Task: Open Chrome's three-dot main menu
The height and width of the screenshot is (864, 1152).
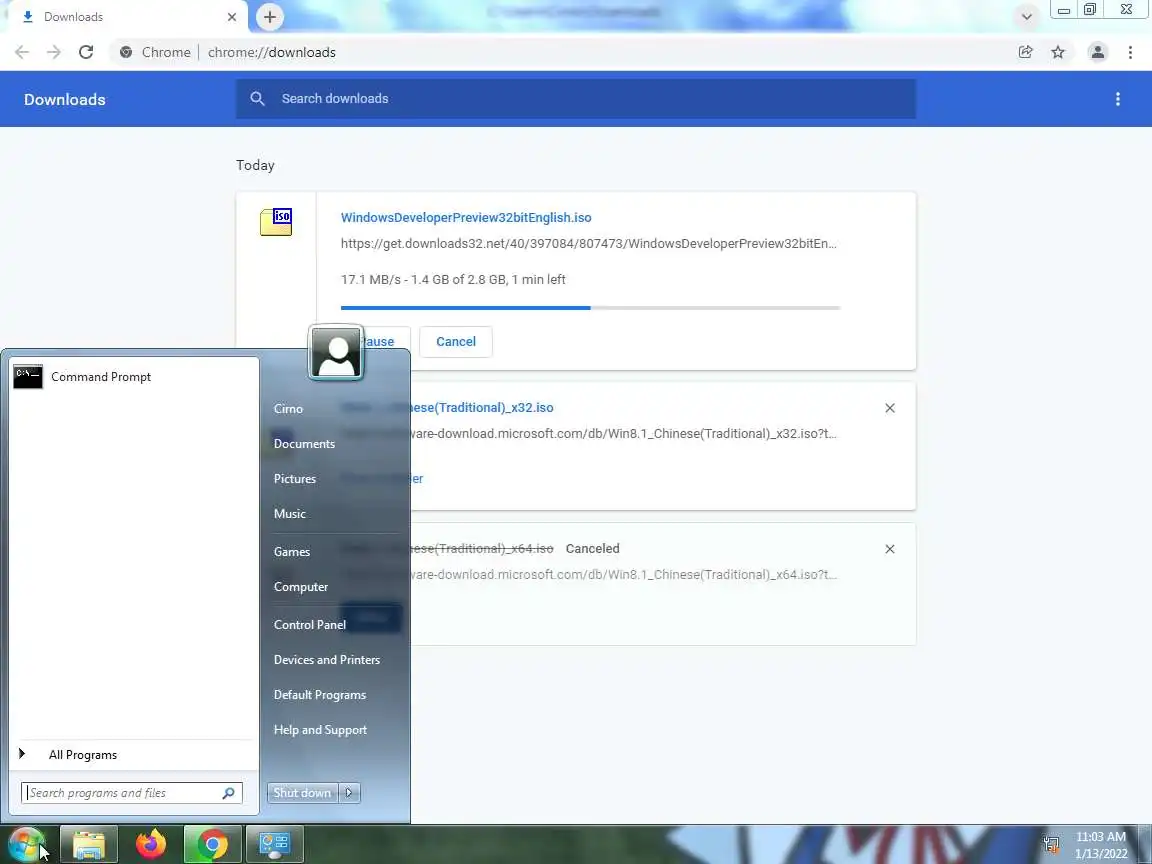Action: pyautogui.click(x=1130, y=52)
